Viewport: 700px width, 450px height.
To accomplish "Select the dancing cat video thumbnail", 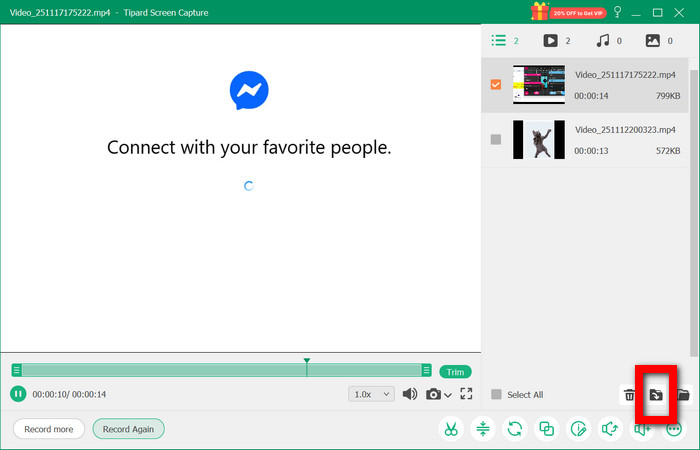I will coord(539,139).
